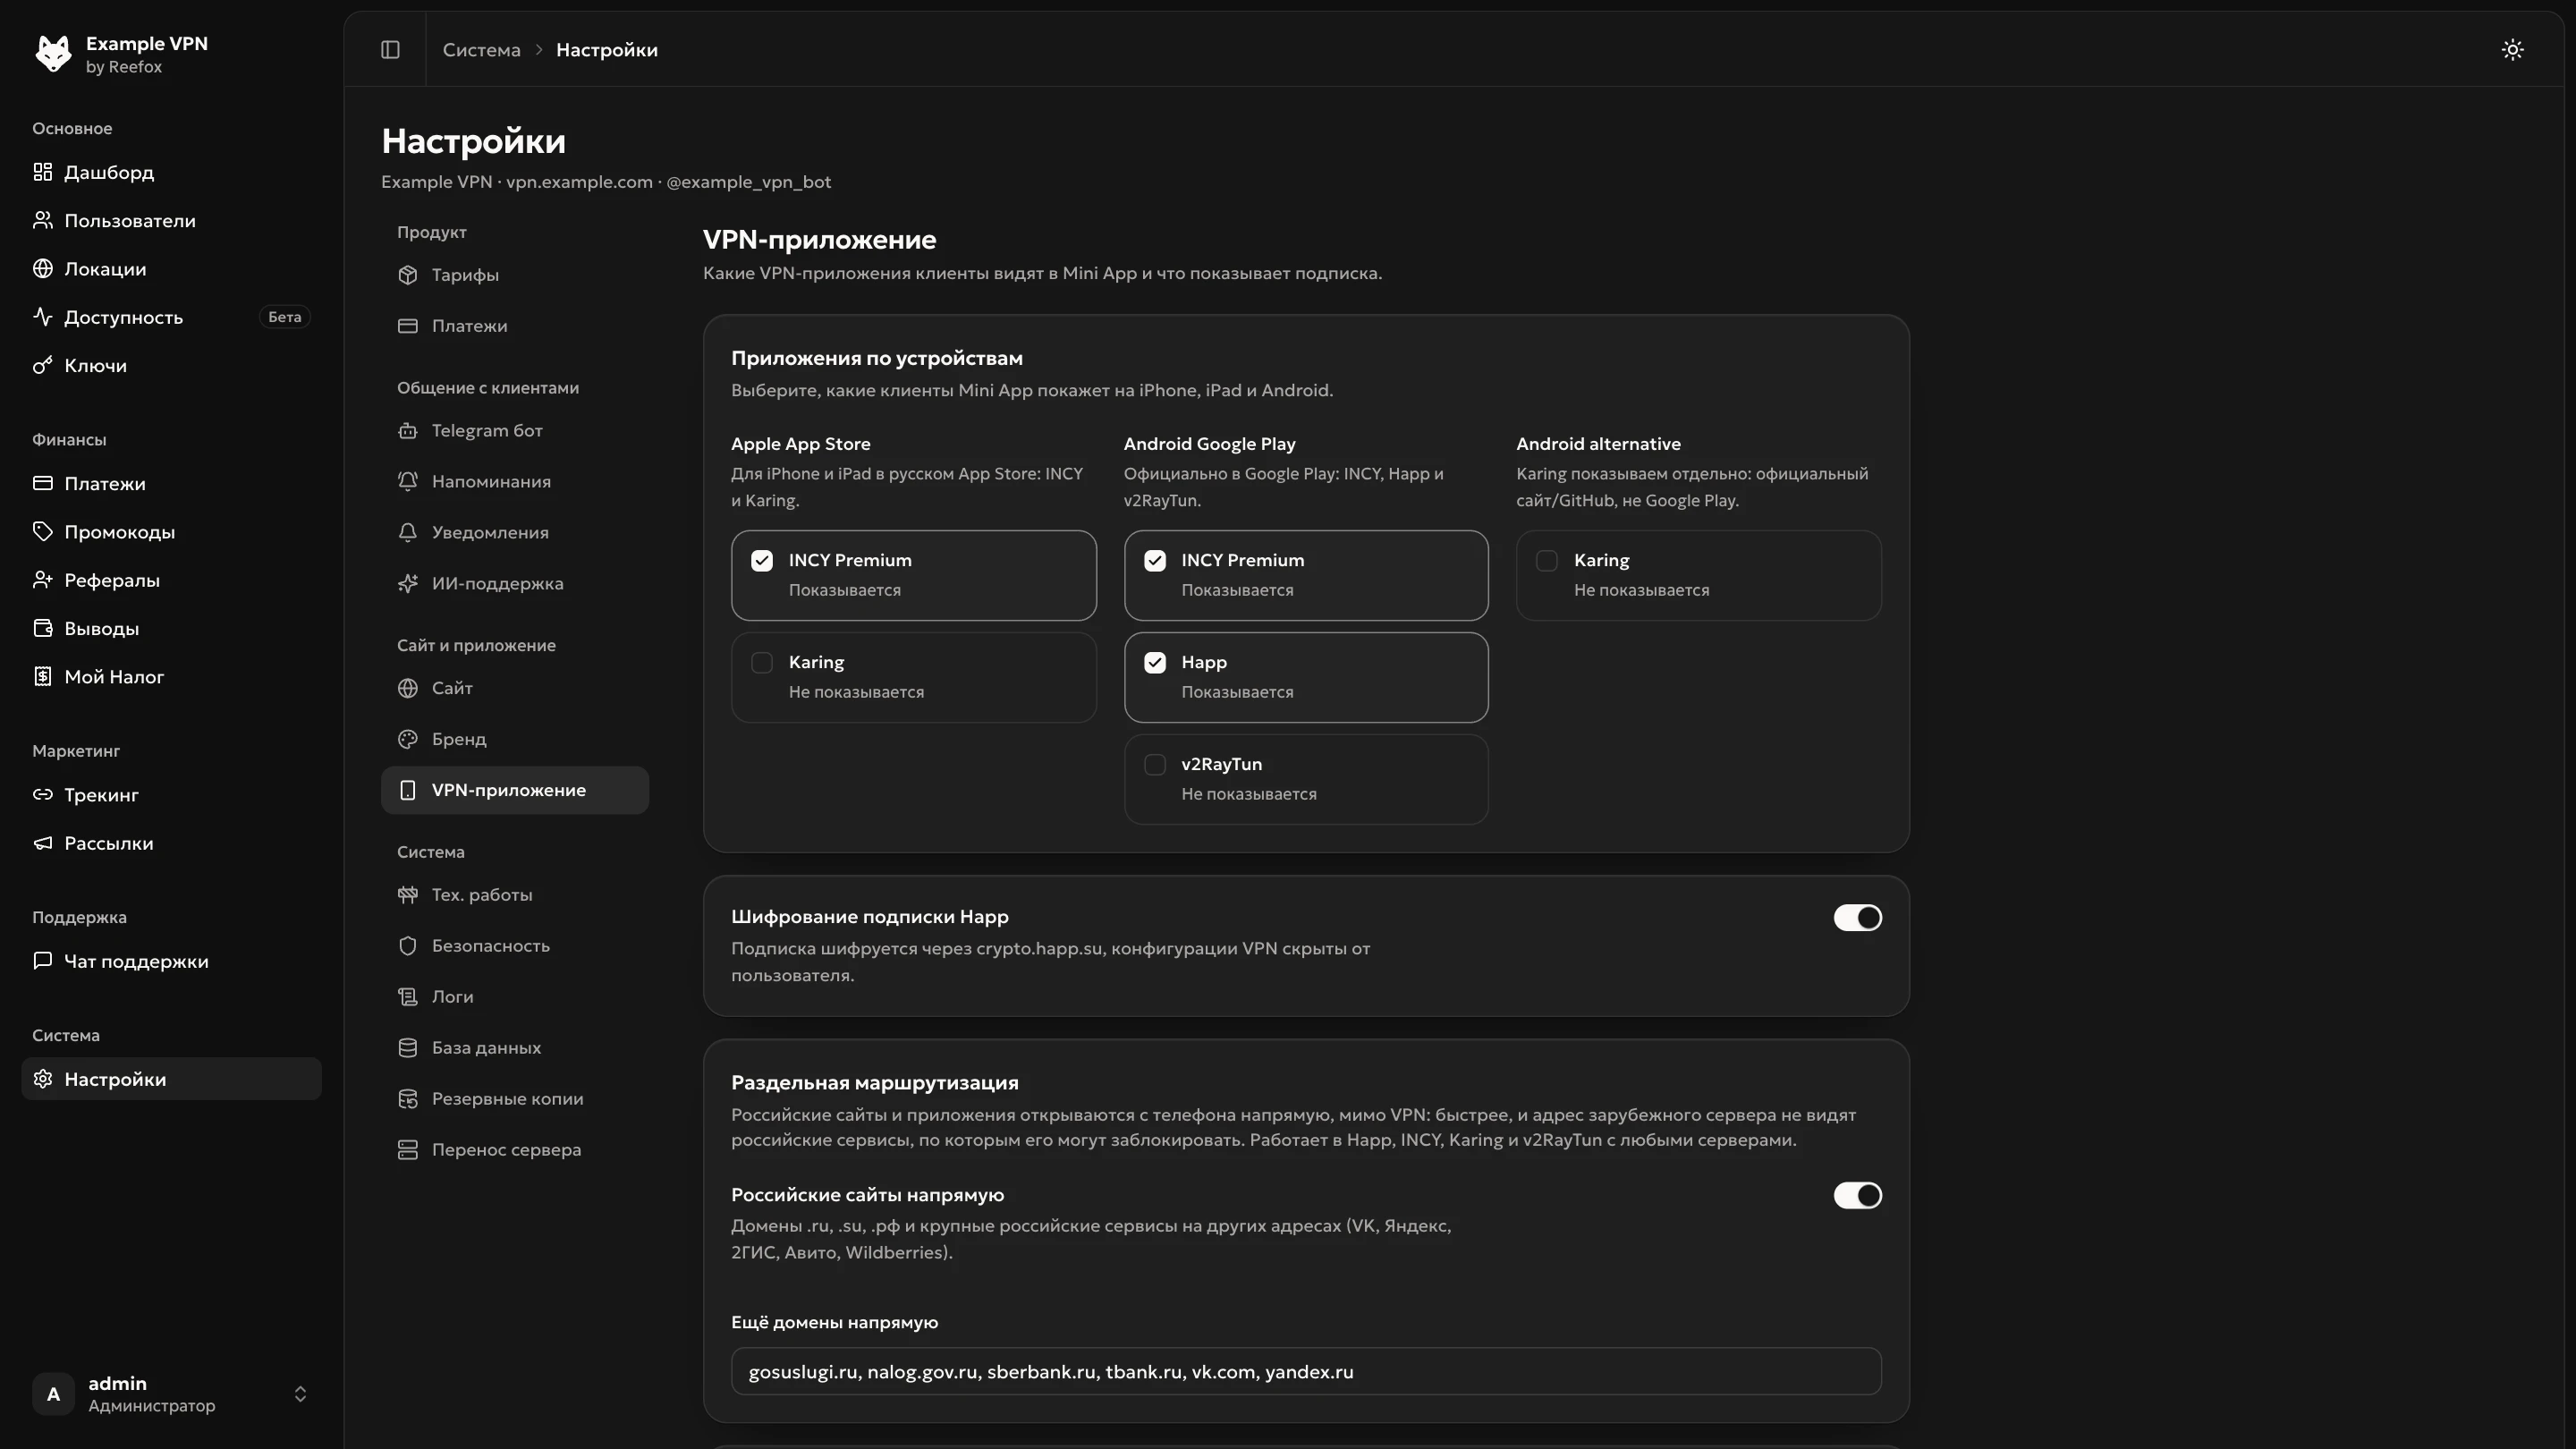This screenshot has height=1449, width=2576.
Task: Click the key icon next to Ключи
Action: tap(42, 366)
